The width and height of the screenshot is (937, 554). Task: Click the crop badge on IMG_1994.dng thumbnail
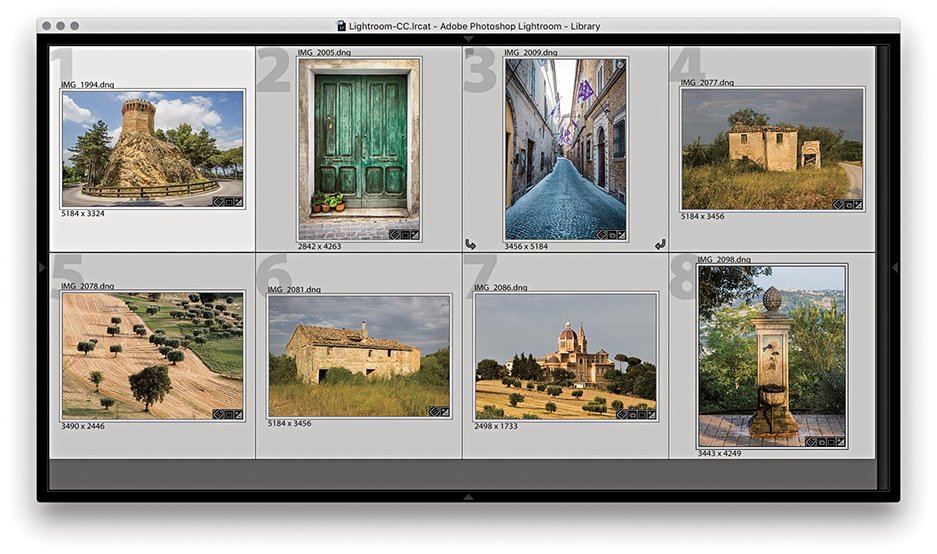click(x=228, y=202)
